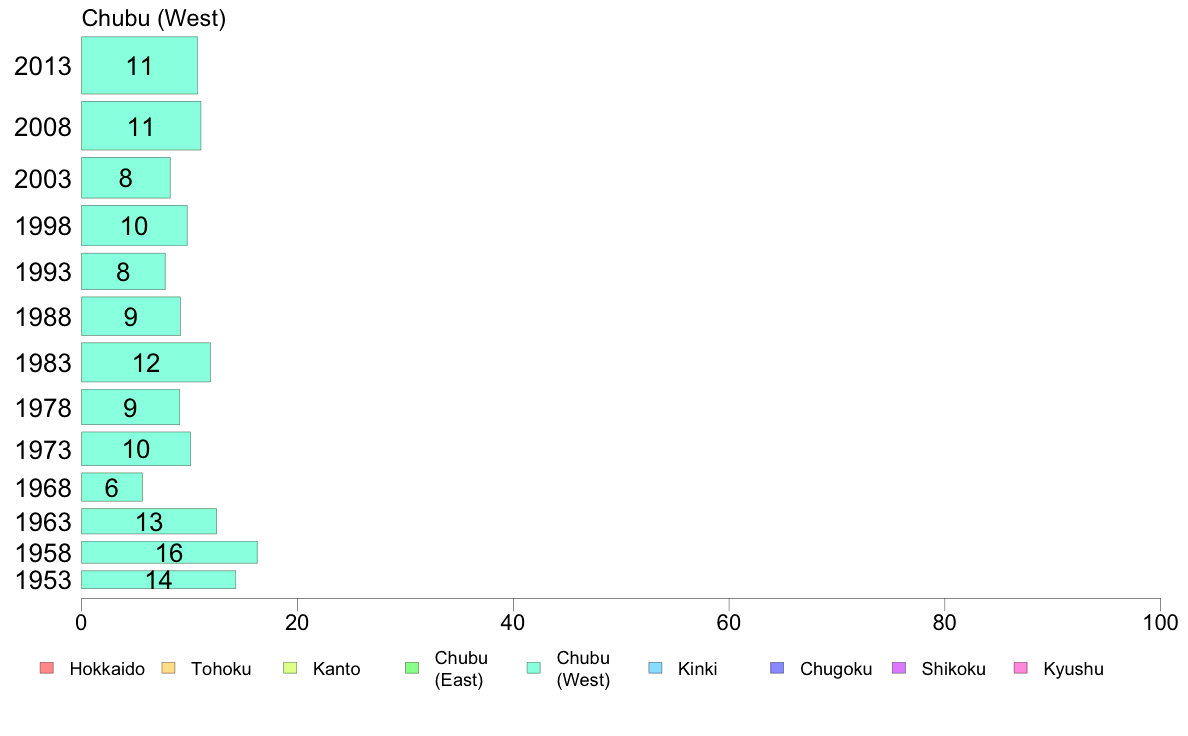
Task: Select the 1983 bar labeled 12
Action: (145, 362)
